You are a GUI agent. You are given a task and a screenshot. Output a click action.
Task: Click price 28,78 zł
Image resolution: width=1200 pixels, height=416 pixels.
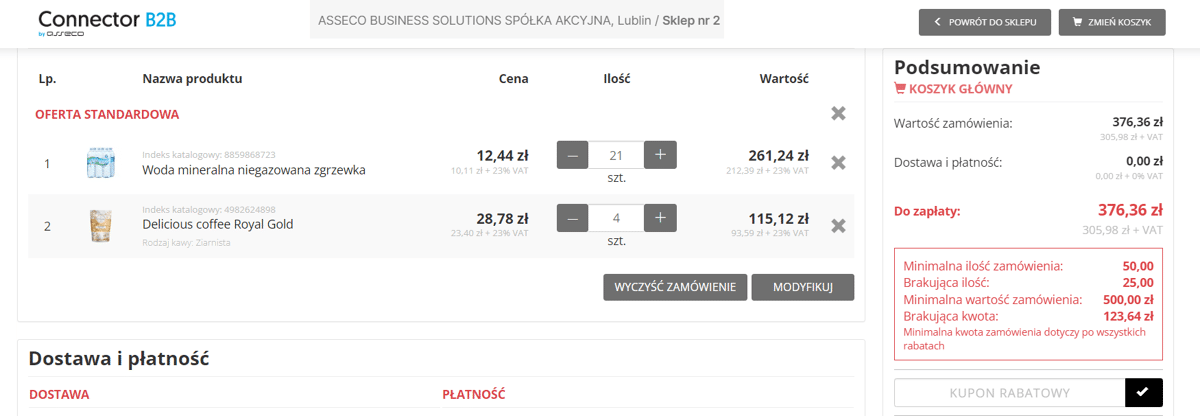[x=502, y=218]
